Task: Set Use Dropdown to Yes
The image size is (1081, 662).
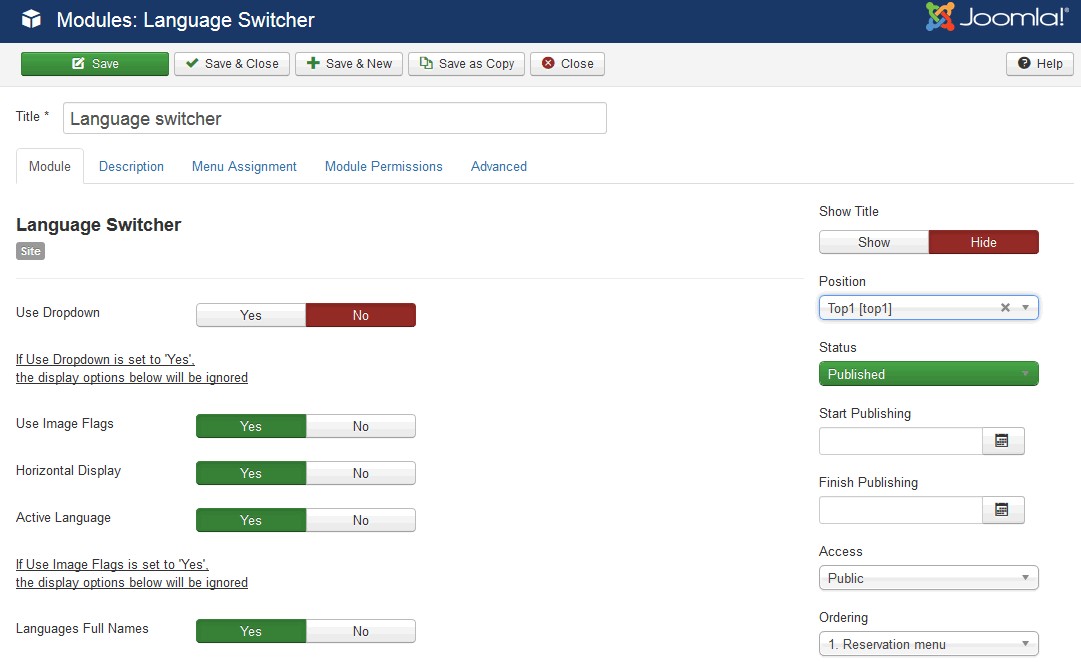Action: (x=251, y=315)
